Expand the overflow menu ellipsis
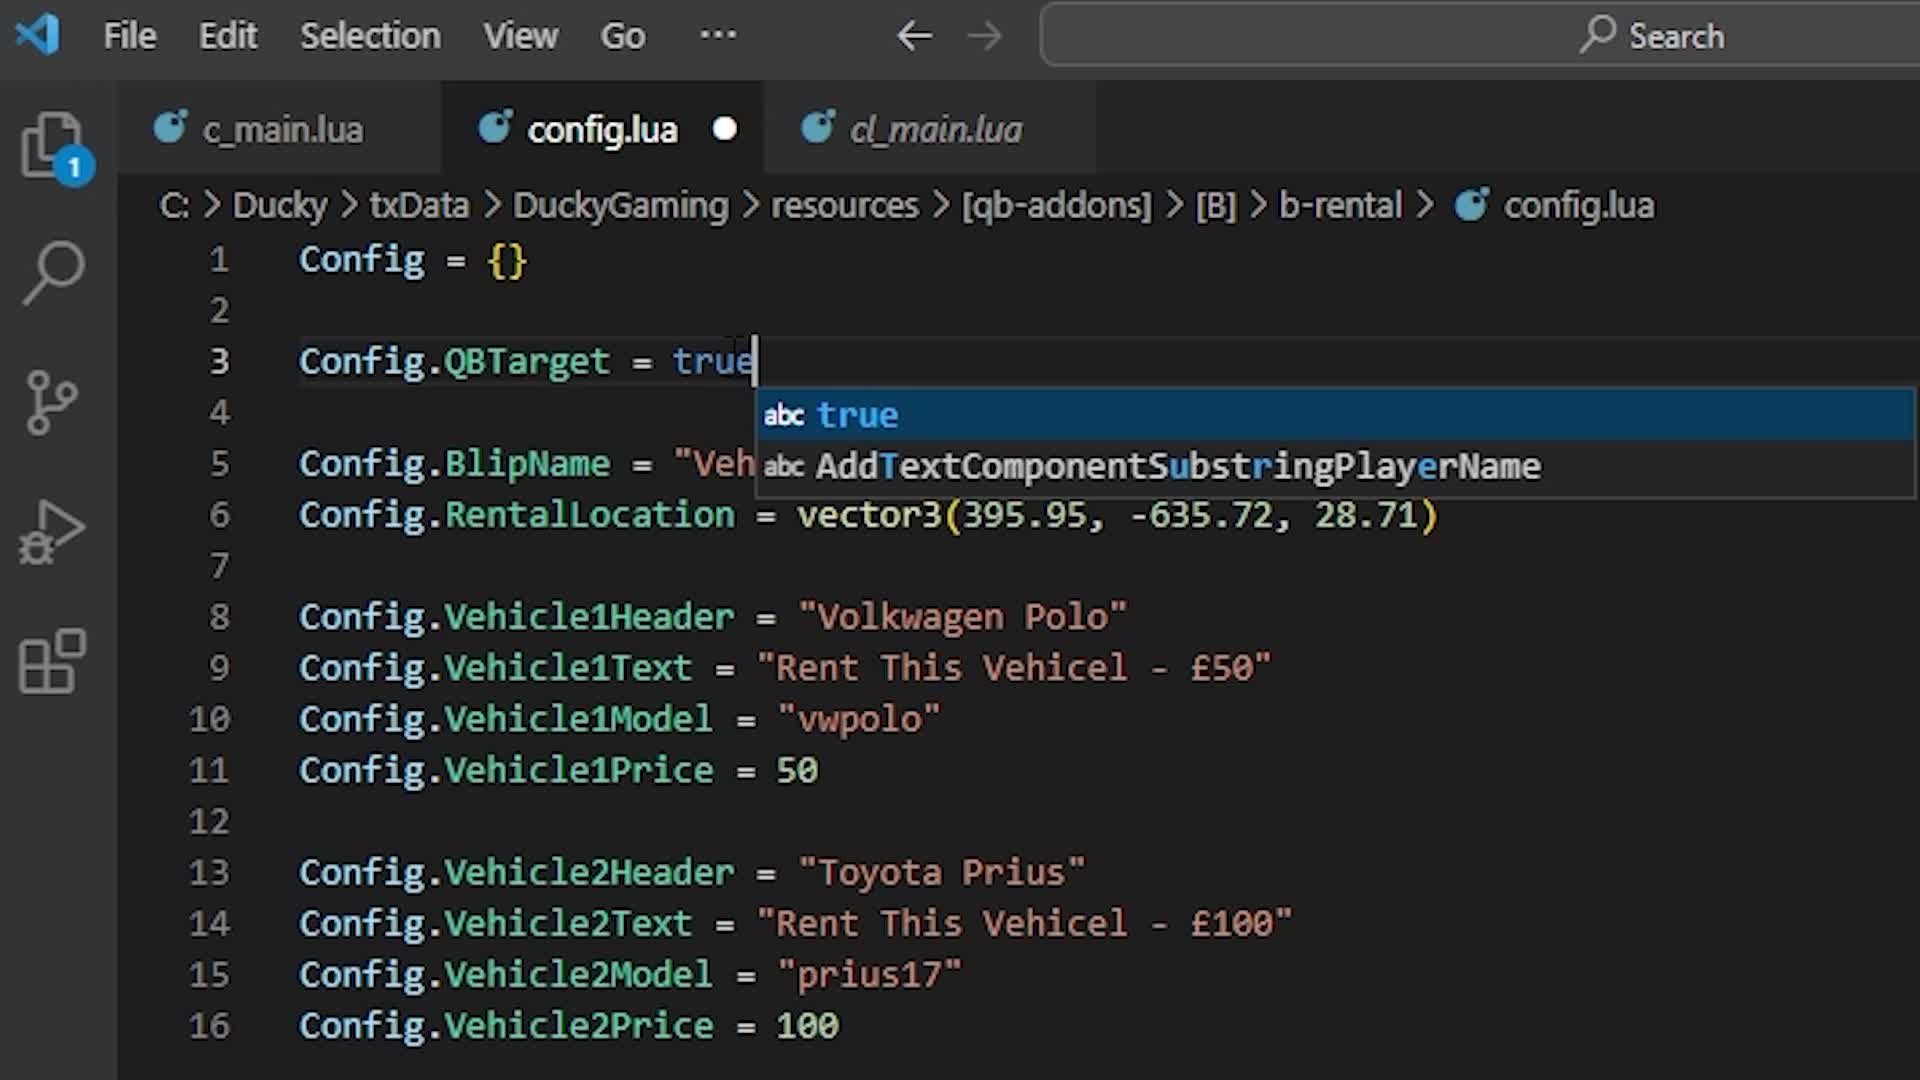Screen dimensions: 1920x1080 pyautogui.click(x=718, y=36)
